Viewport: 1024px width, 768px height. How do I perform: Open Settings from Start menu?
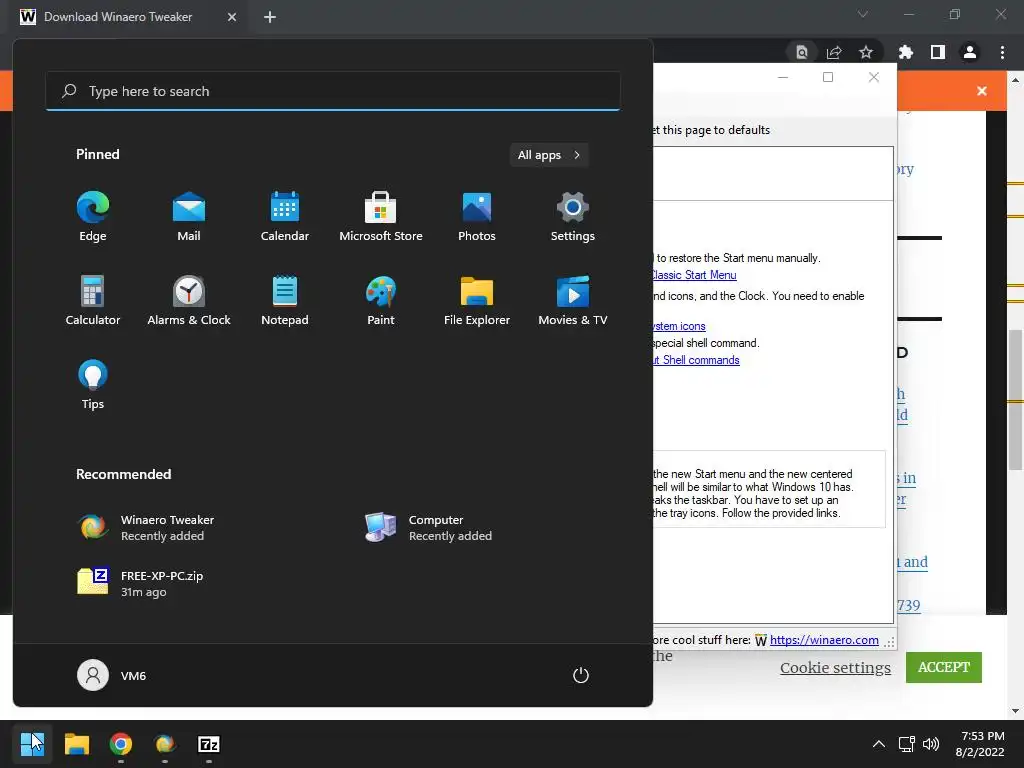pyautogui.click(x=573, y=217)
